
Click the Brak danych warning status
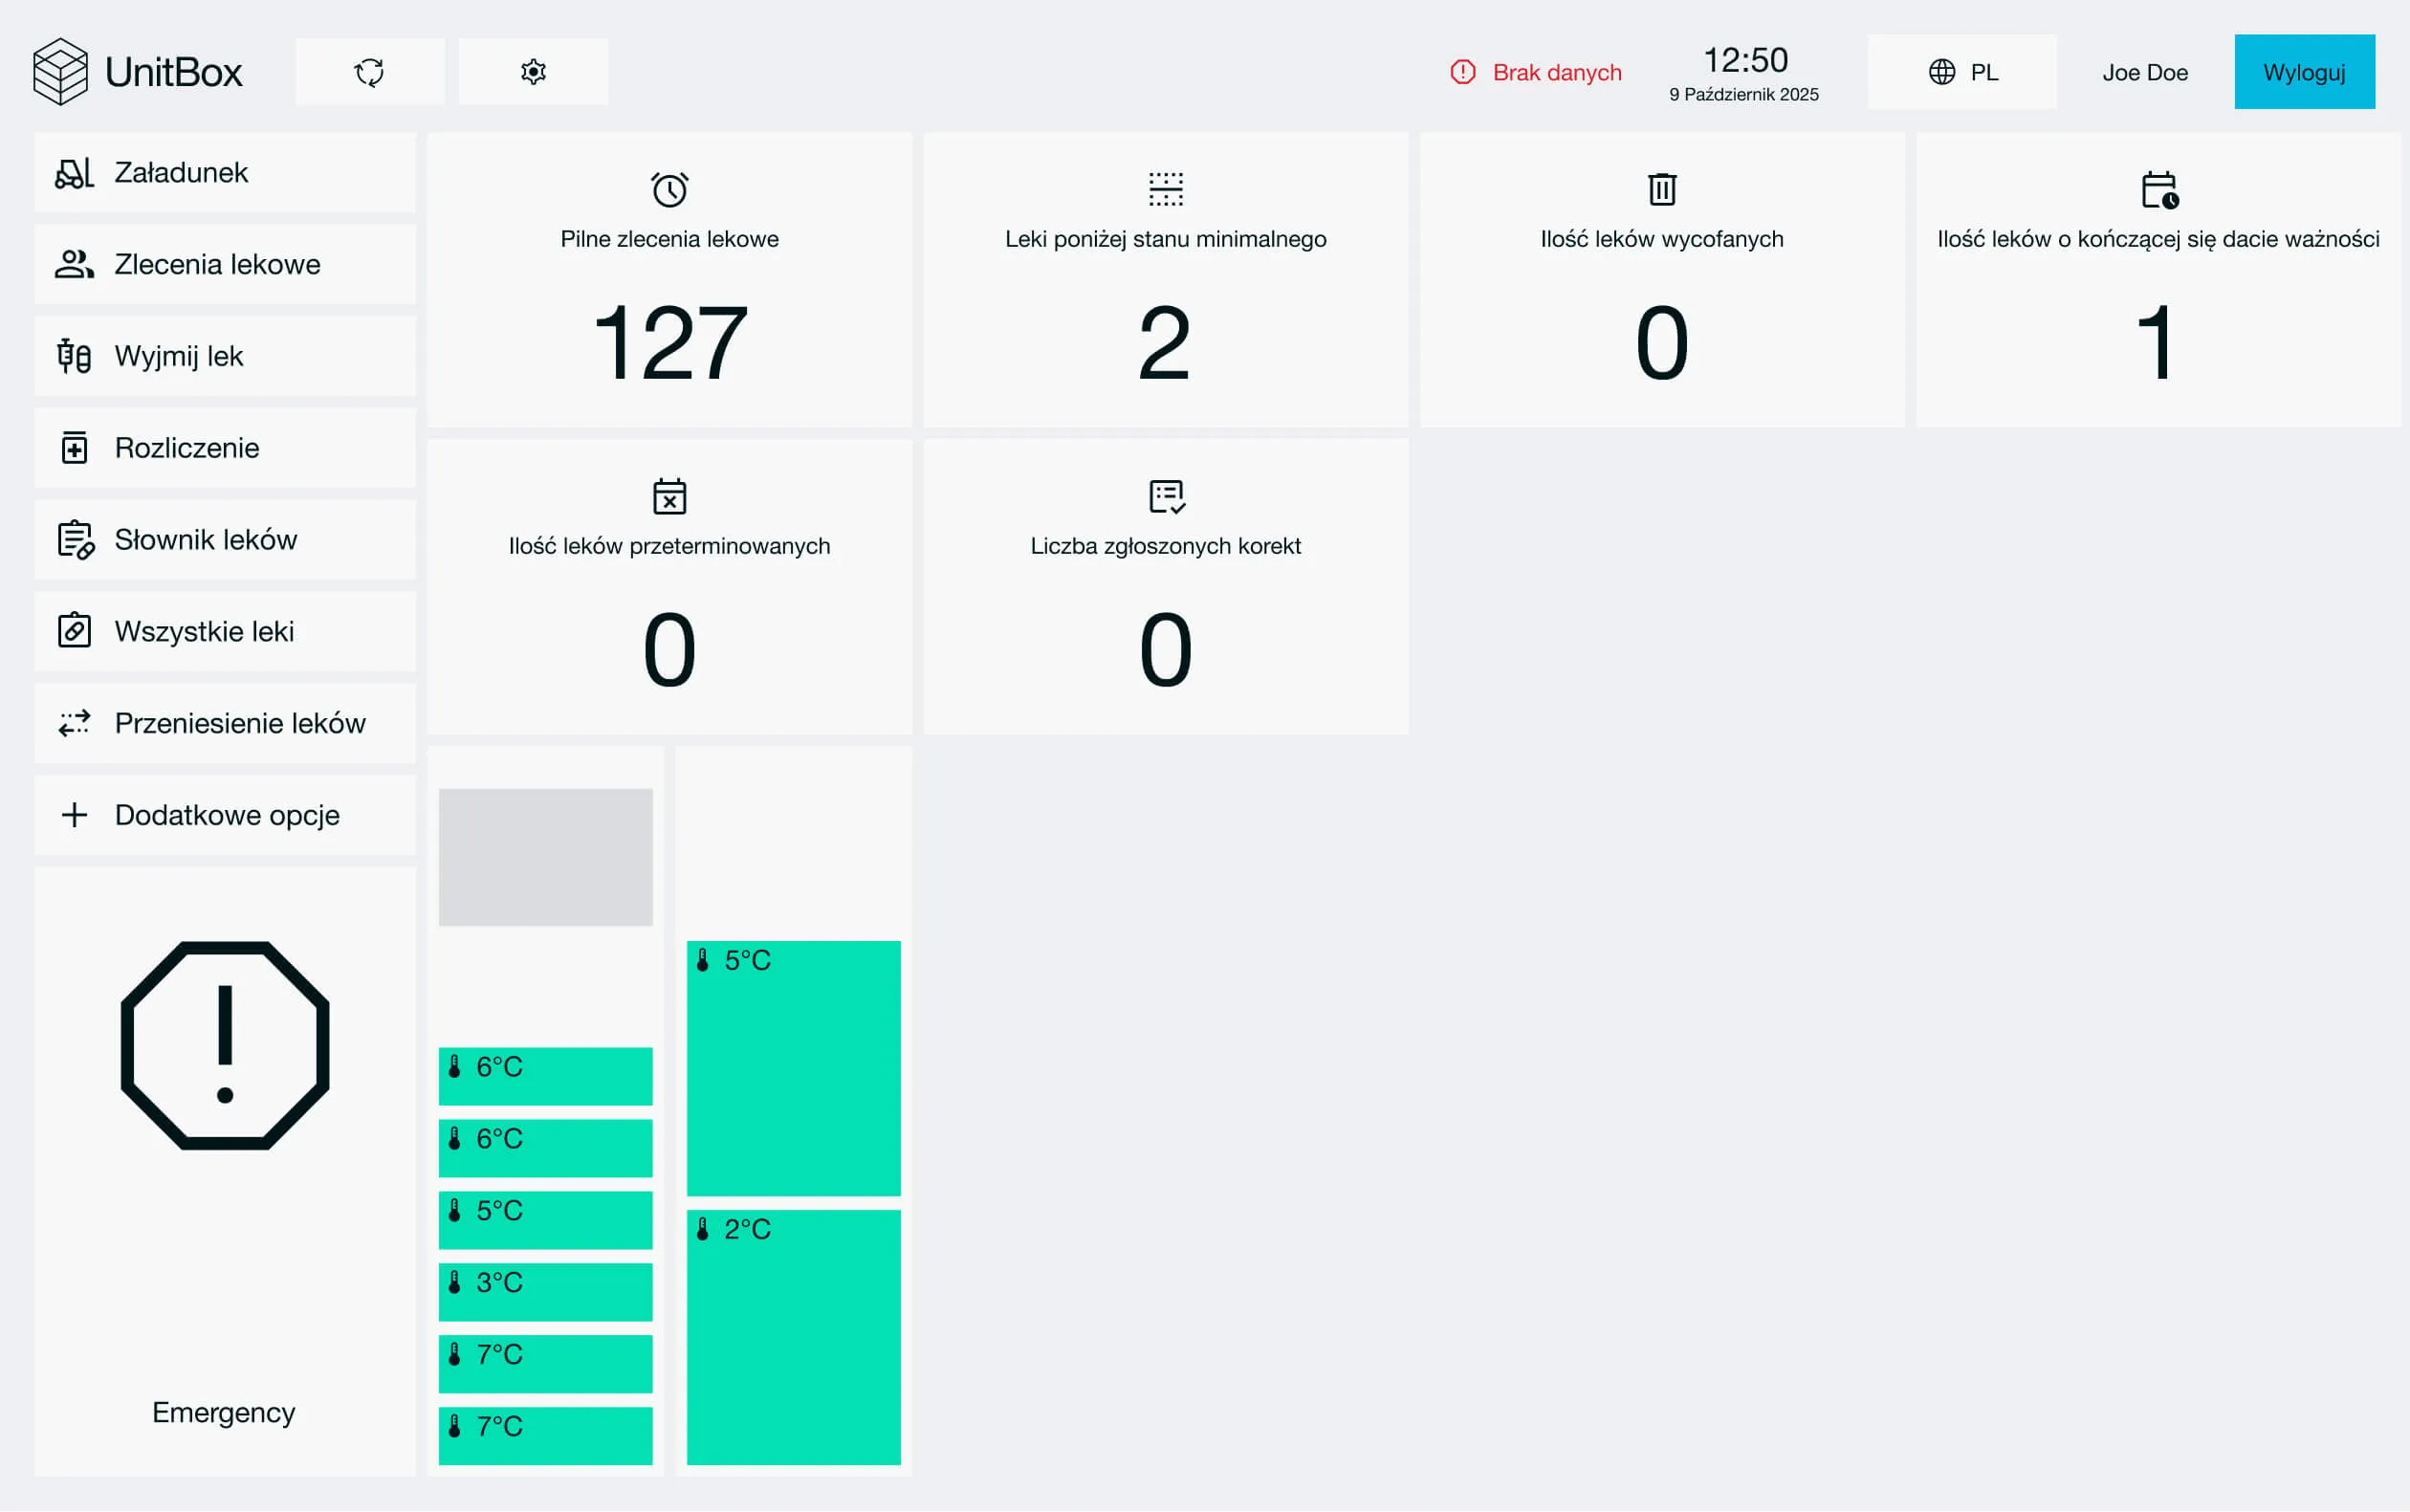coord(1536,72)
